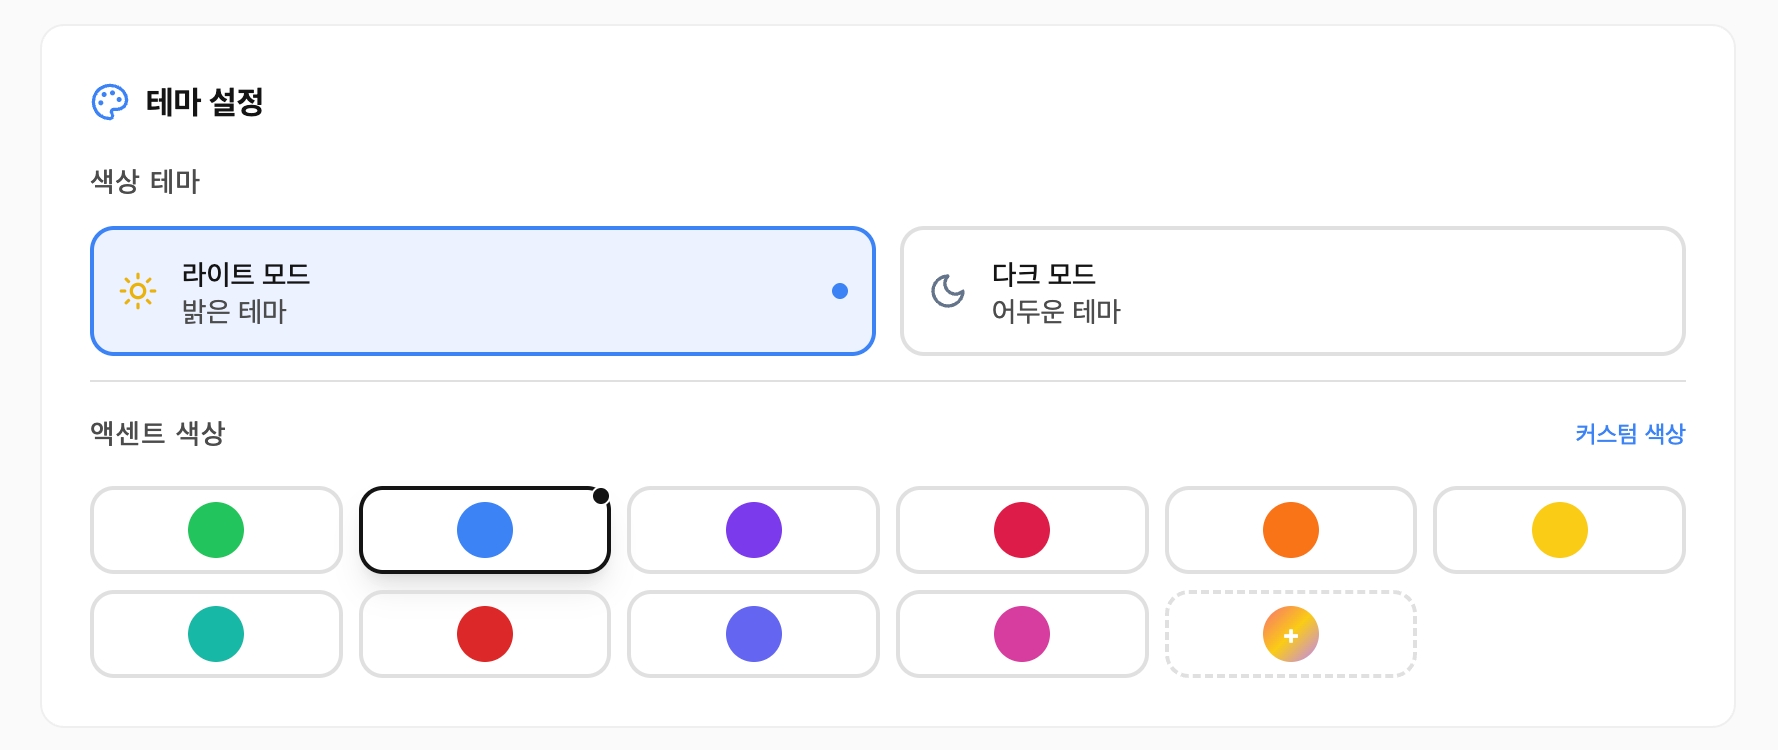The image size is (1778, 750).
Task: Select the yellow accent color swatch
Action: pyautogui.click(x=1560, y=530)
